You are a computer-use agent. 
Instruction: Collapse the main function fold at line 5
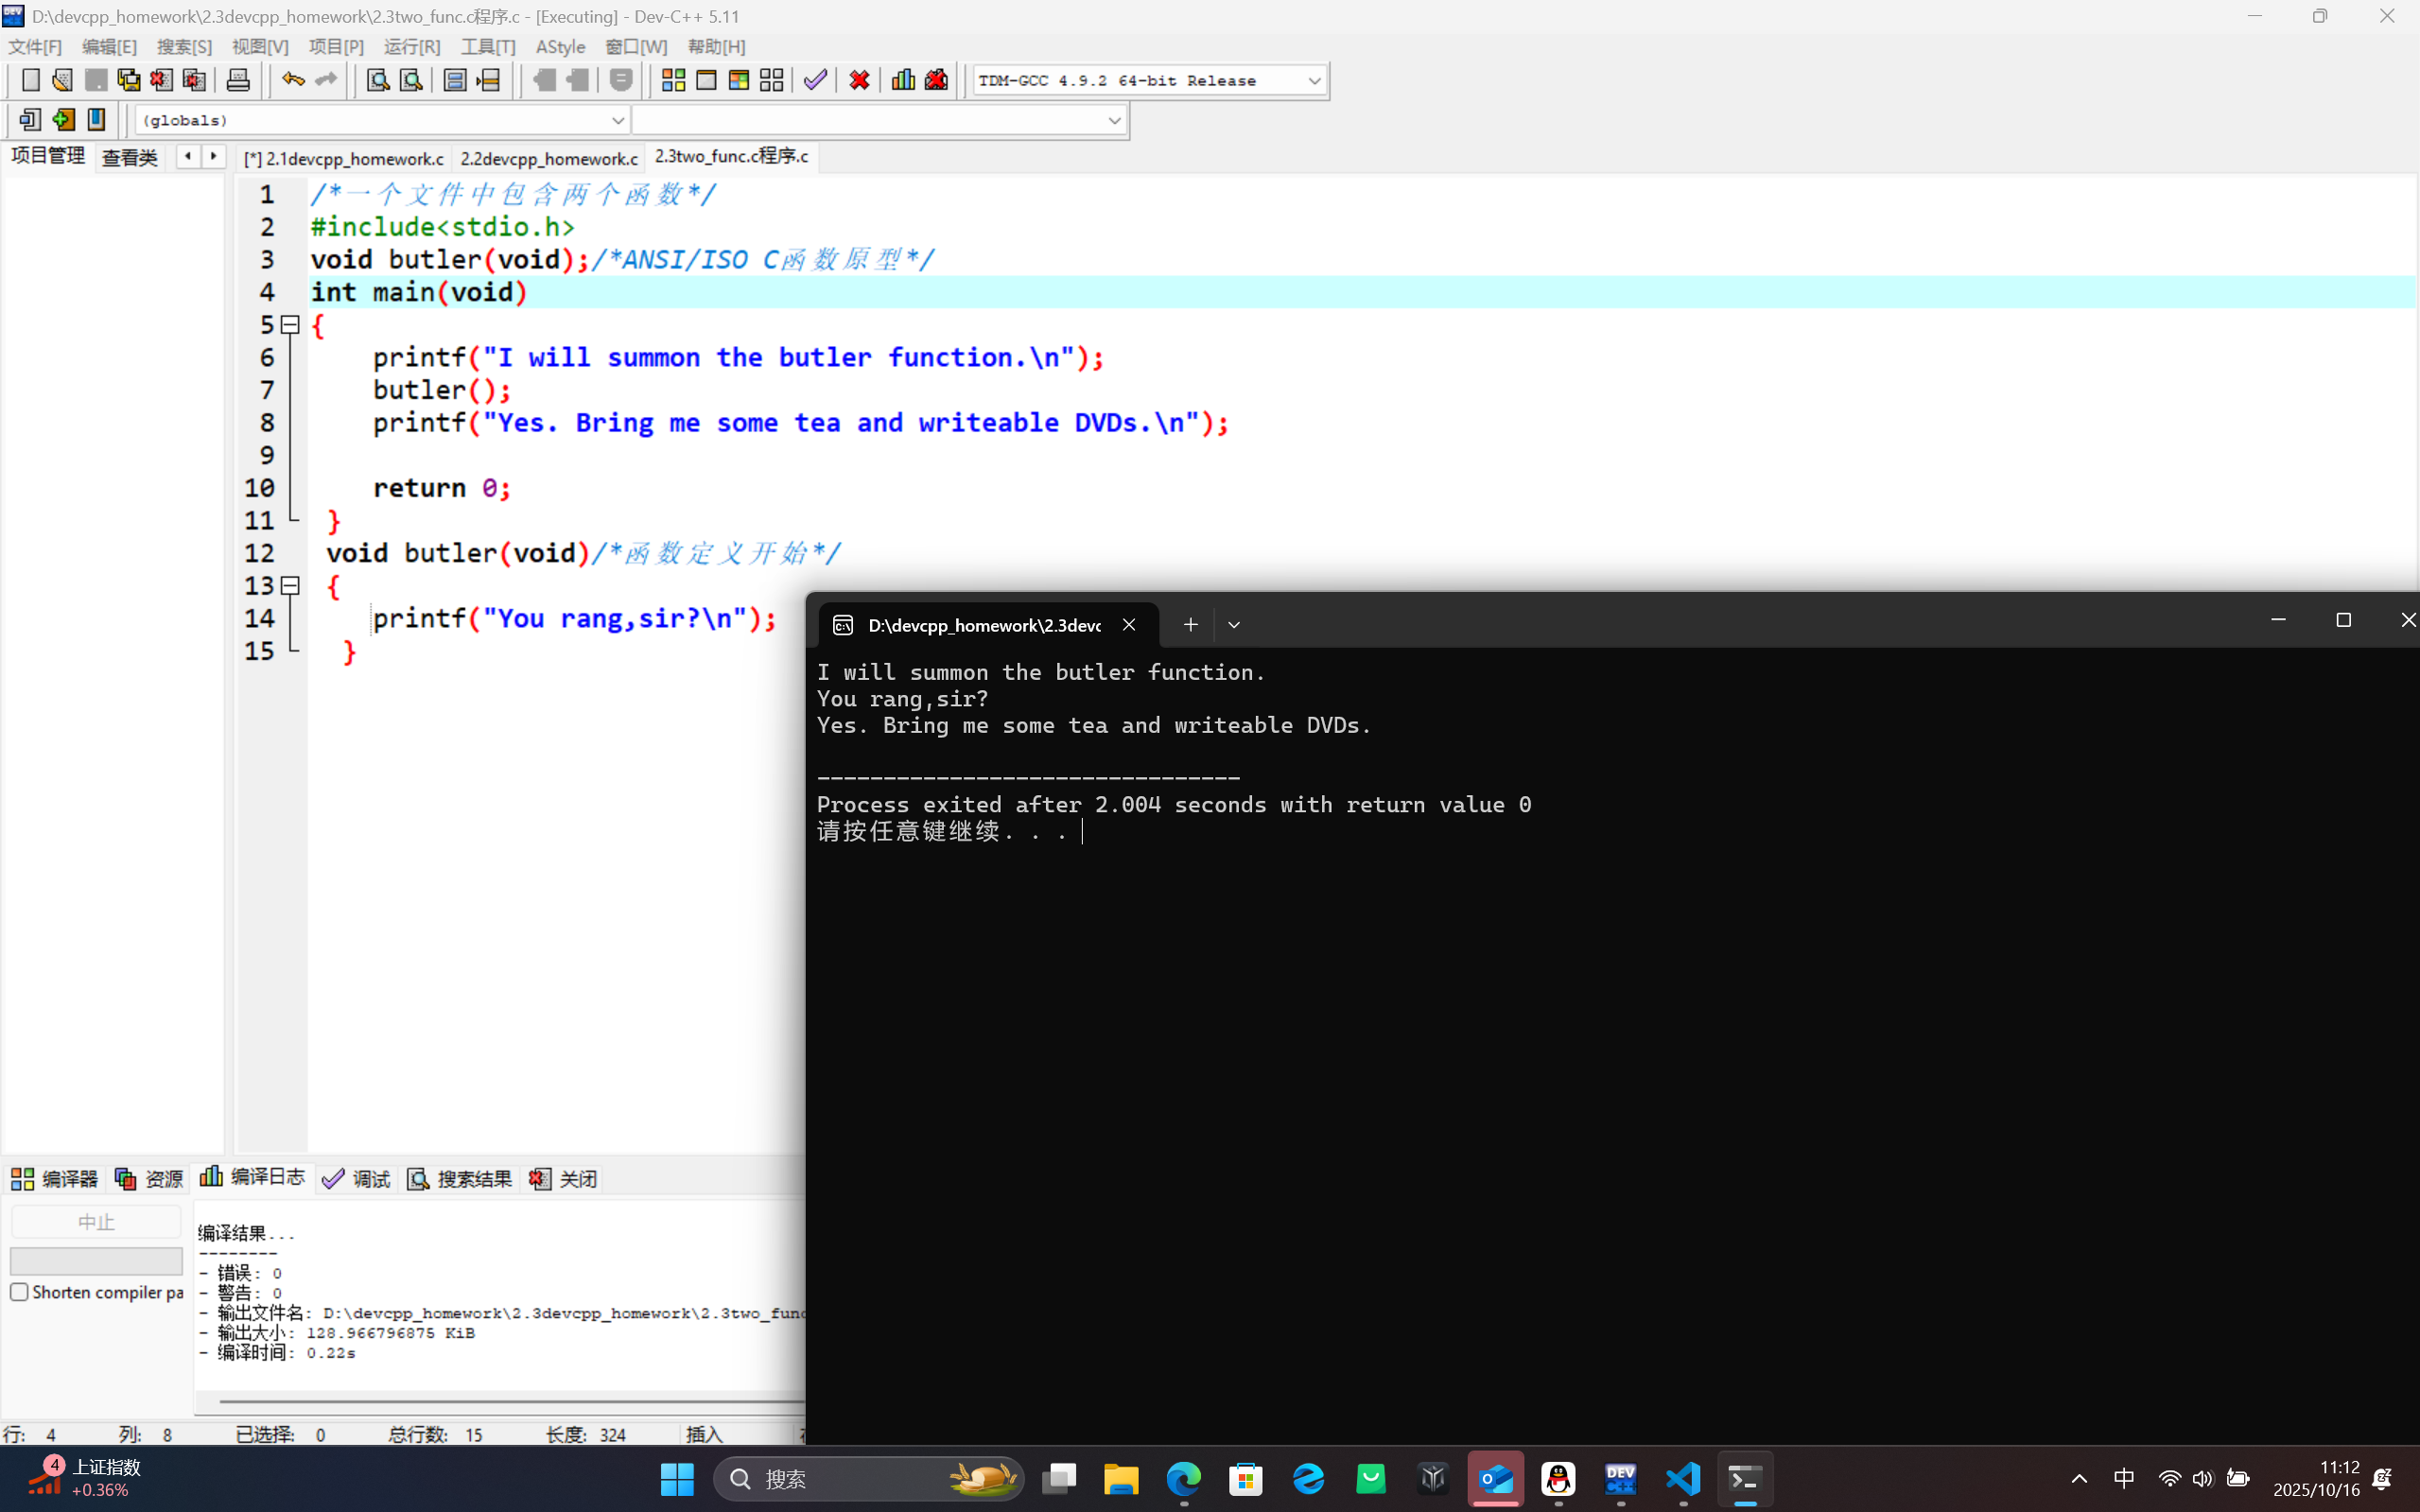pos(290,325)
